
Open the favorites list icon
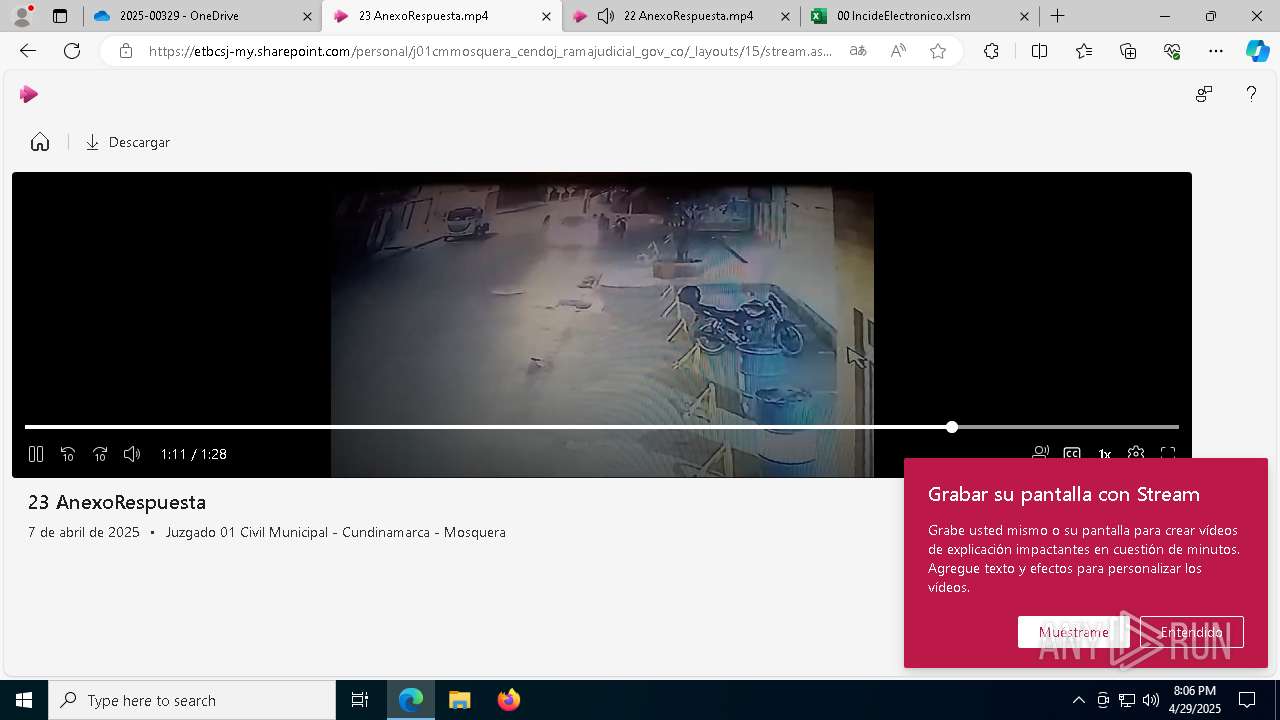pyautogui.click(x=1084, y=51)
